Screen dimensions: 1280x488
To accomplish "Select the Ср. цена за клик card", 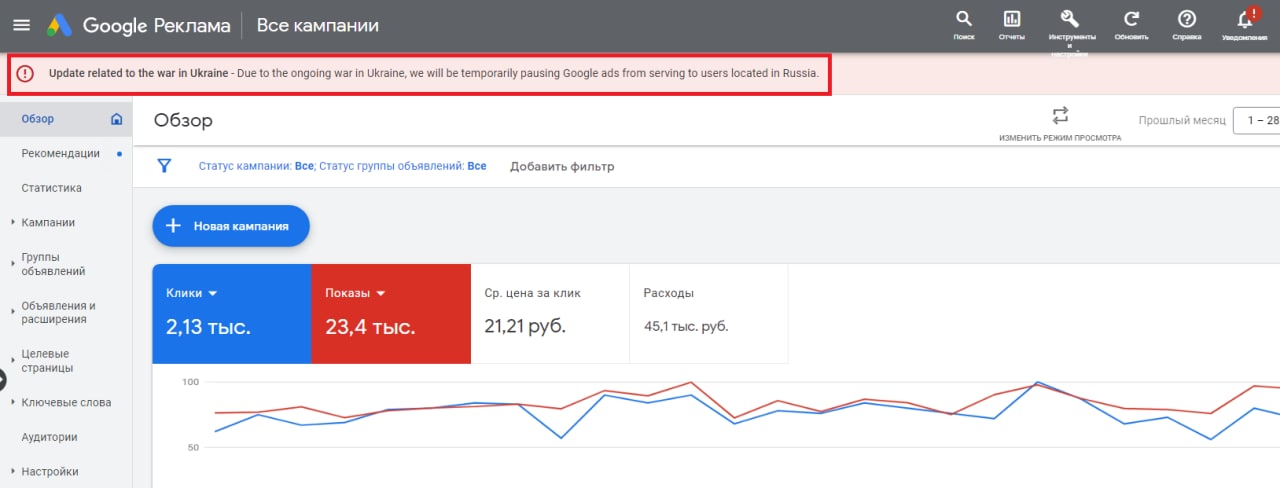I will [550, 314].
